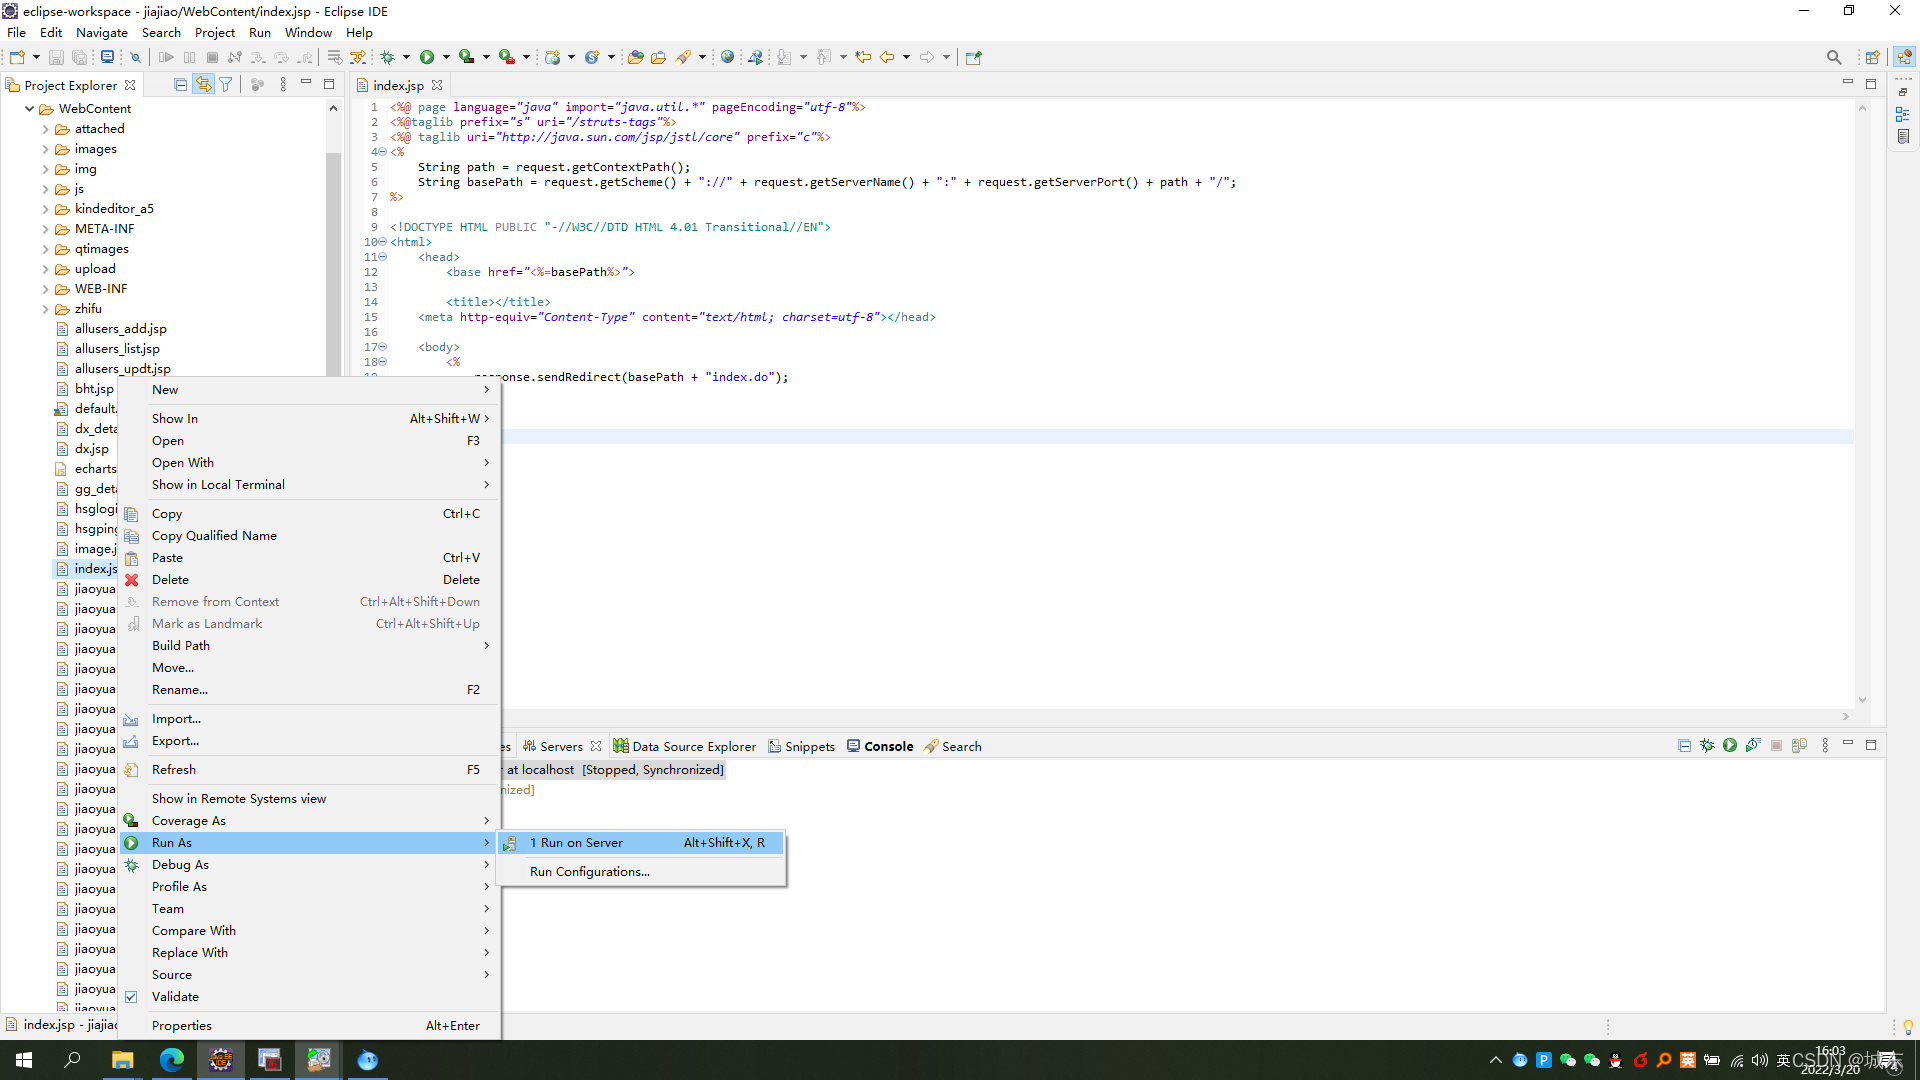
Task: Open web browser globe icon in toolbar
Action: click(728, 57)
